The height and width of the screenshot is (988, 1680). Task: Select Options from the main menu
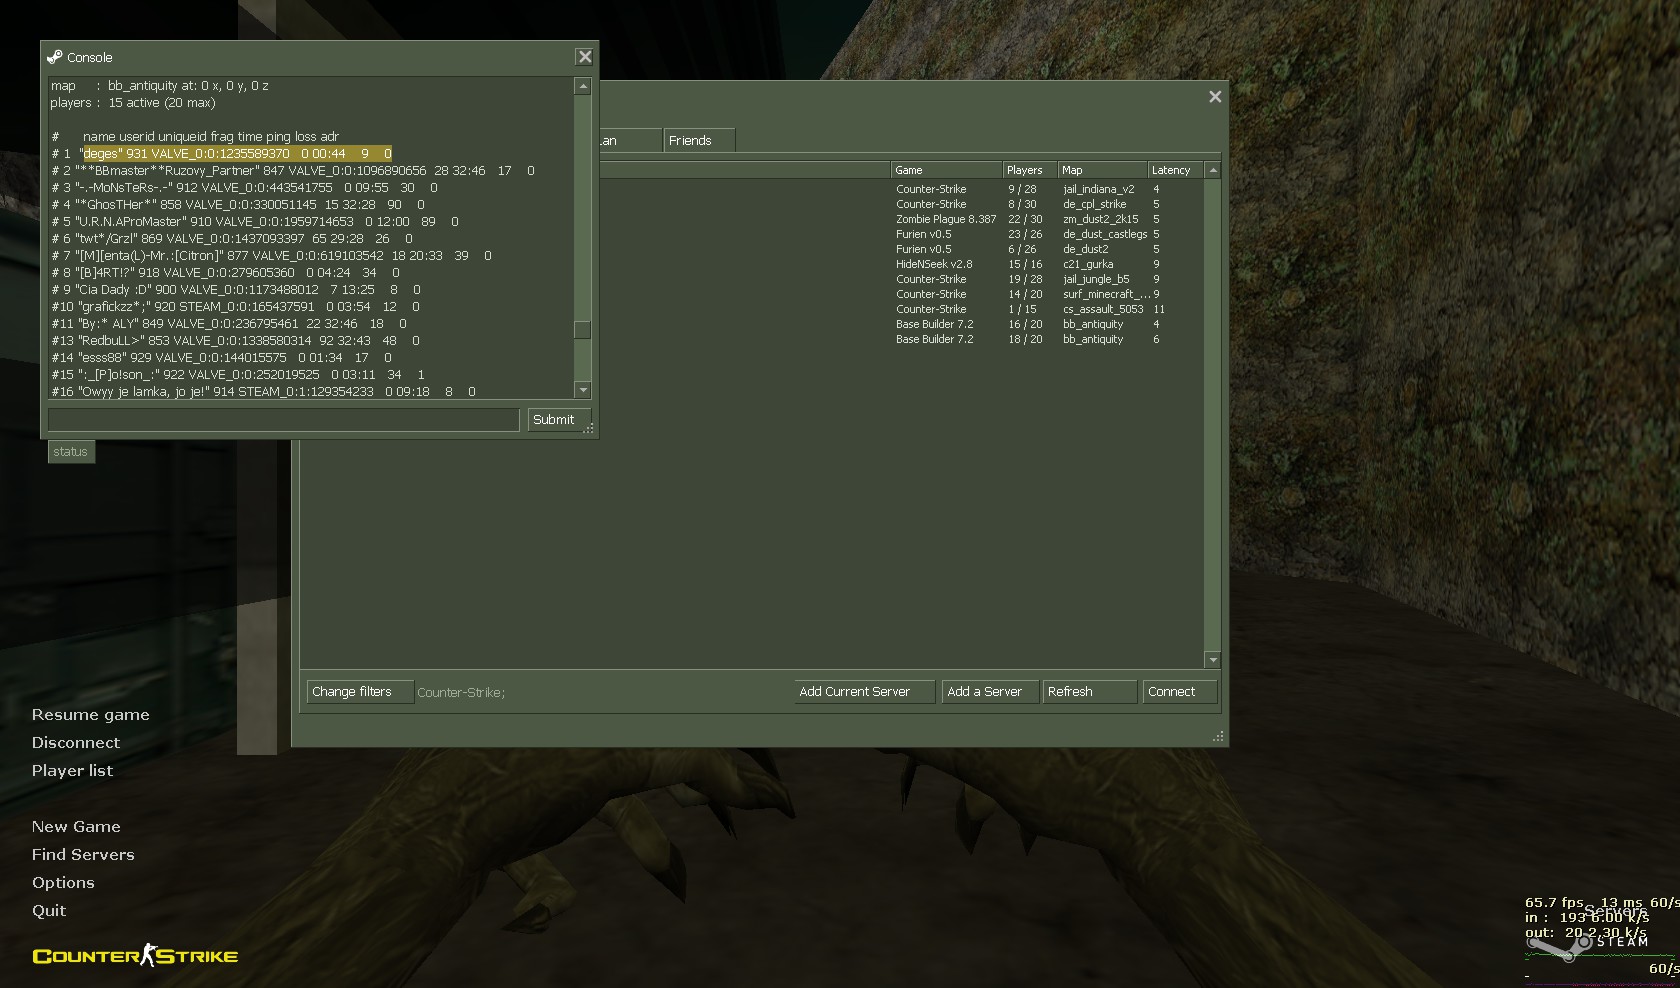(x=63, y=883)
